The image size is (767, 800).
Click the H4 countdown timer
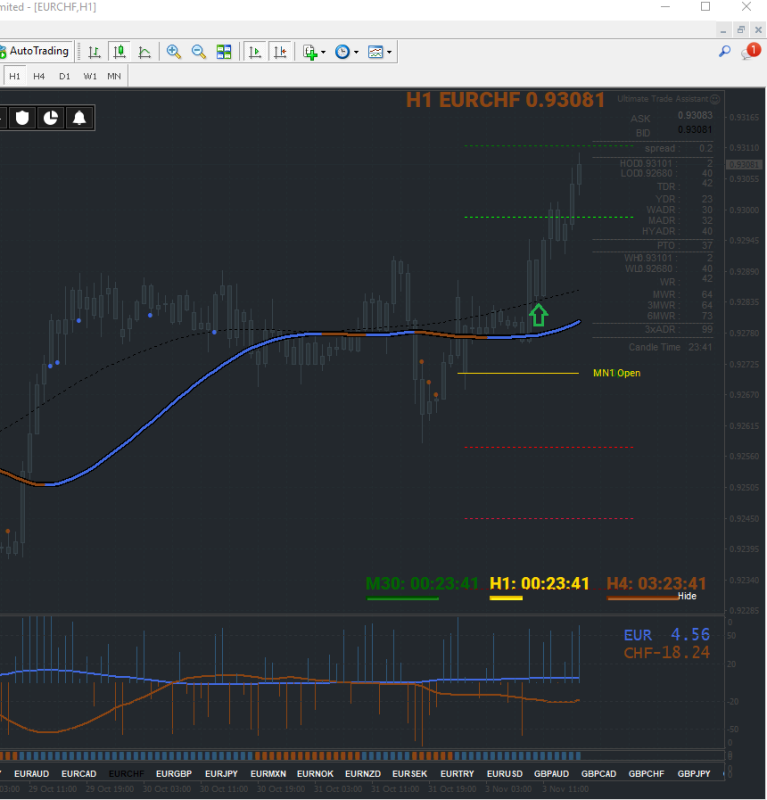tap(656, 583)
